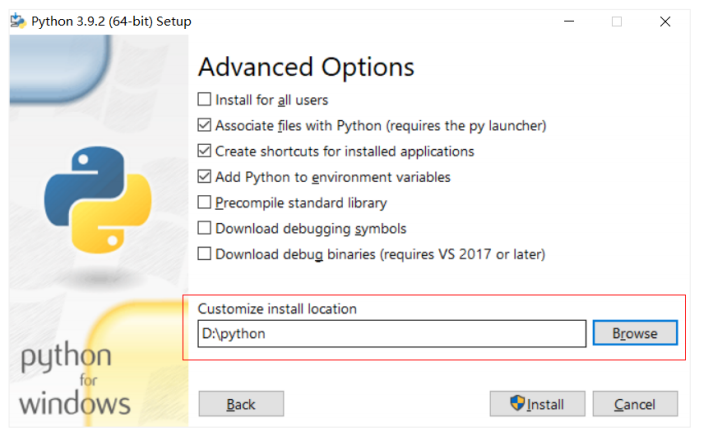704x439 pixels.
Task: Start installation with Install button
Action: [x=537, y=404]
